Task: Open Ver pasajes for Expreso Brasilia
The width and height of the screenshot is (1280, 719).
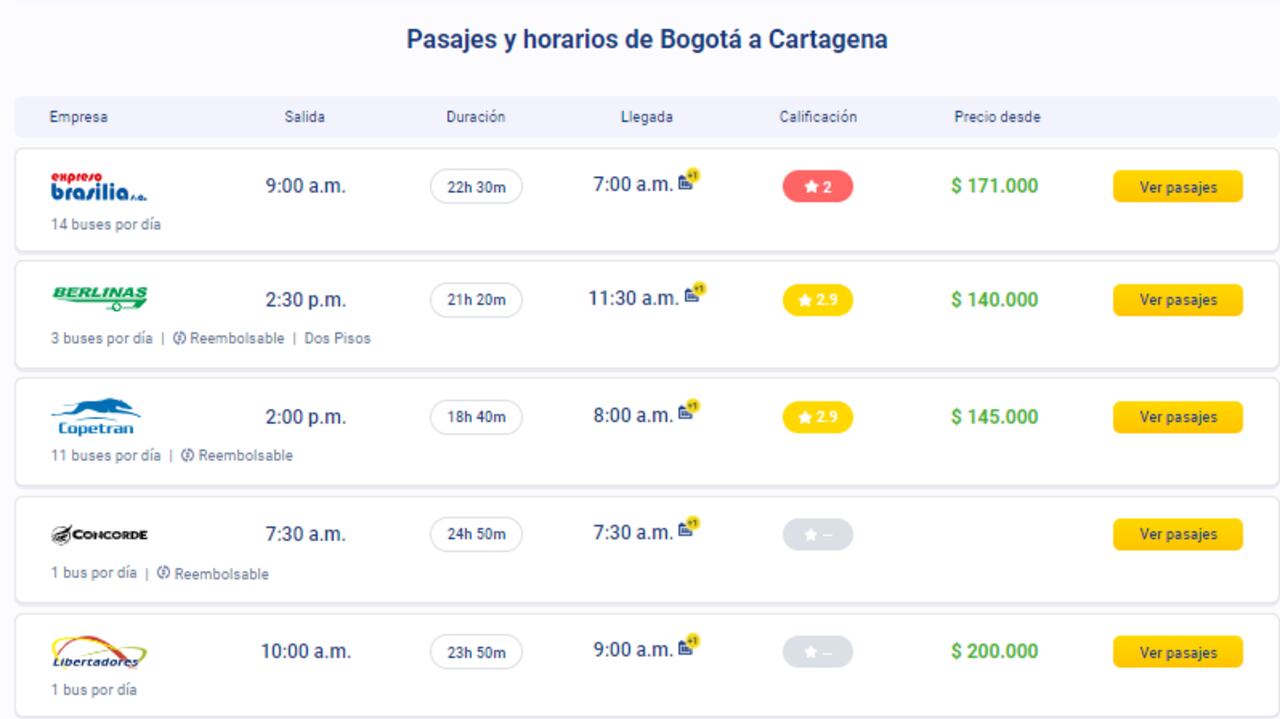Action: pos(1177,187)
